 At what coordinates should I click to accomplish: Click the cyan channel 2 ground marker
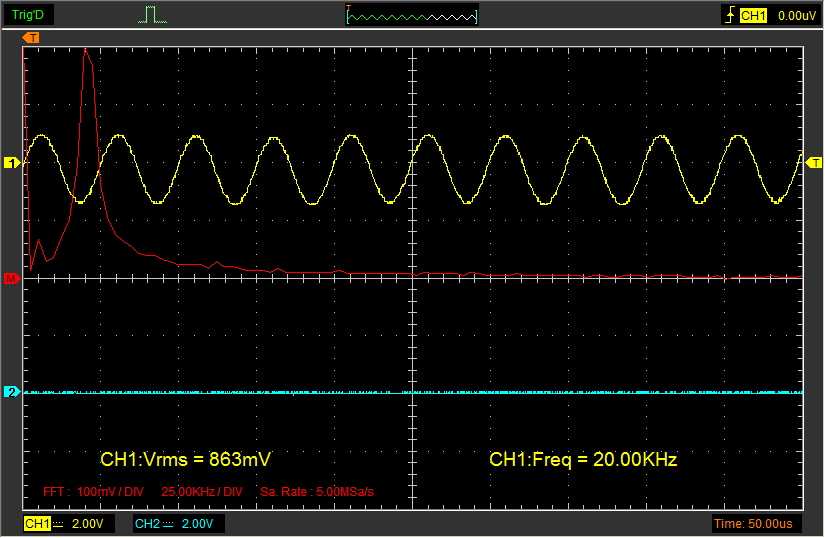12,392
